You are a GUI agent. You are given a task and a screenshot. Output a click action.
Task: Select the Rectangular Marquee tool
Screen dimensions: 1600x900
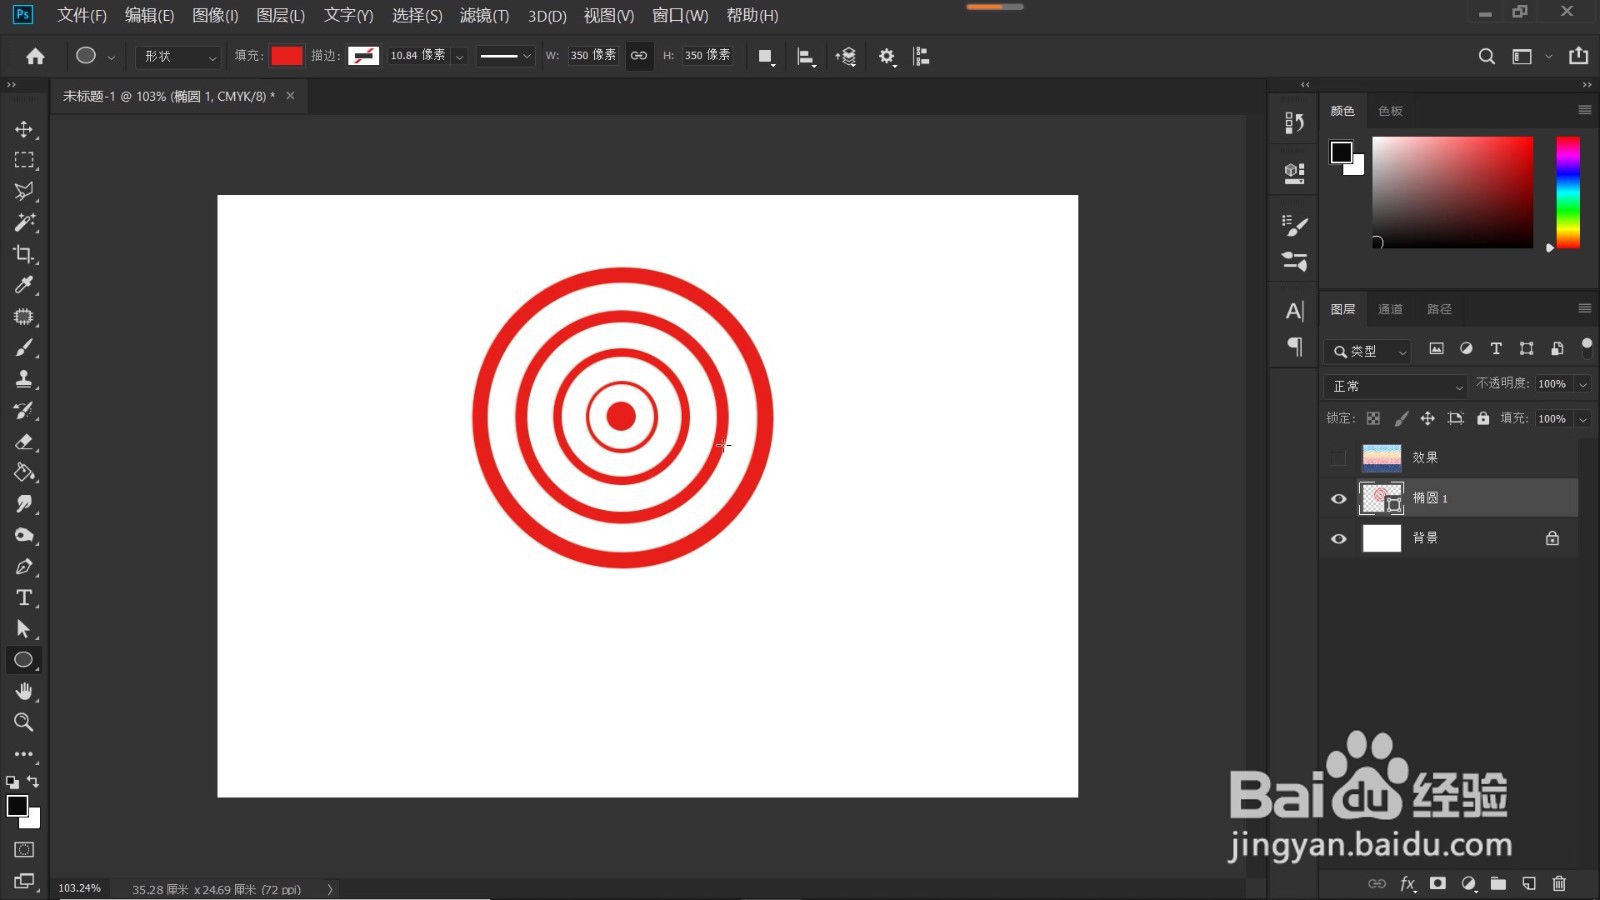tap(24, 160)
